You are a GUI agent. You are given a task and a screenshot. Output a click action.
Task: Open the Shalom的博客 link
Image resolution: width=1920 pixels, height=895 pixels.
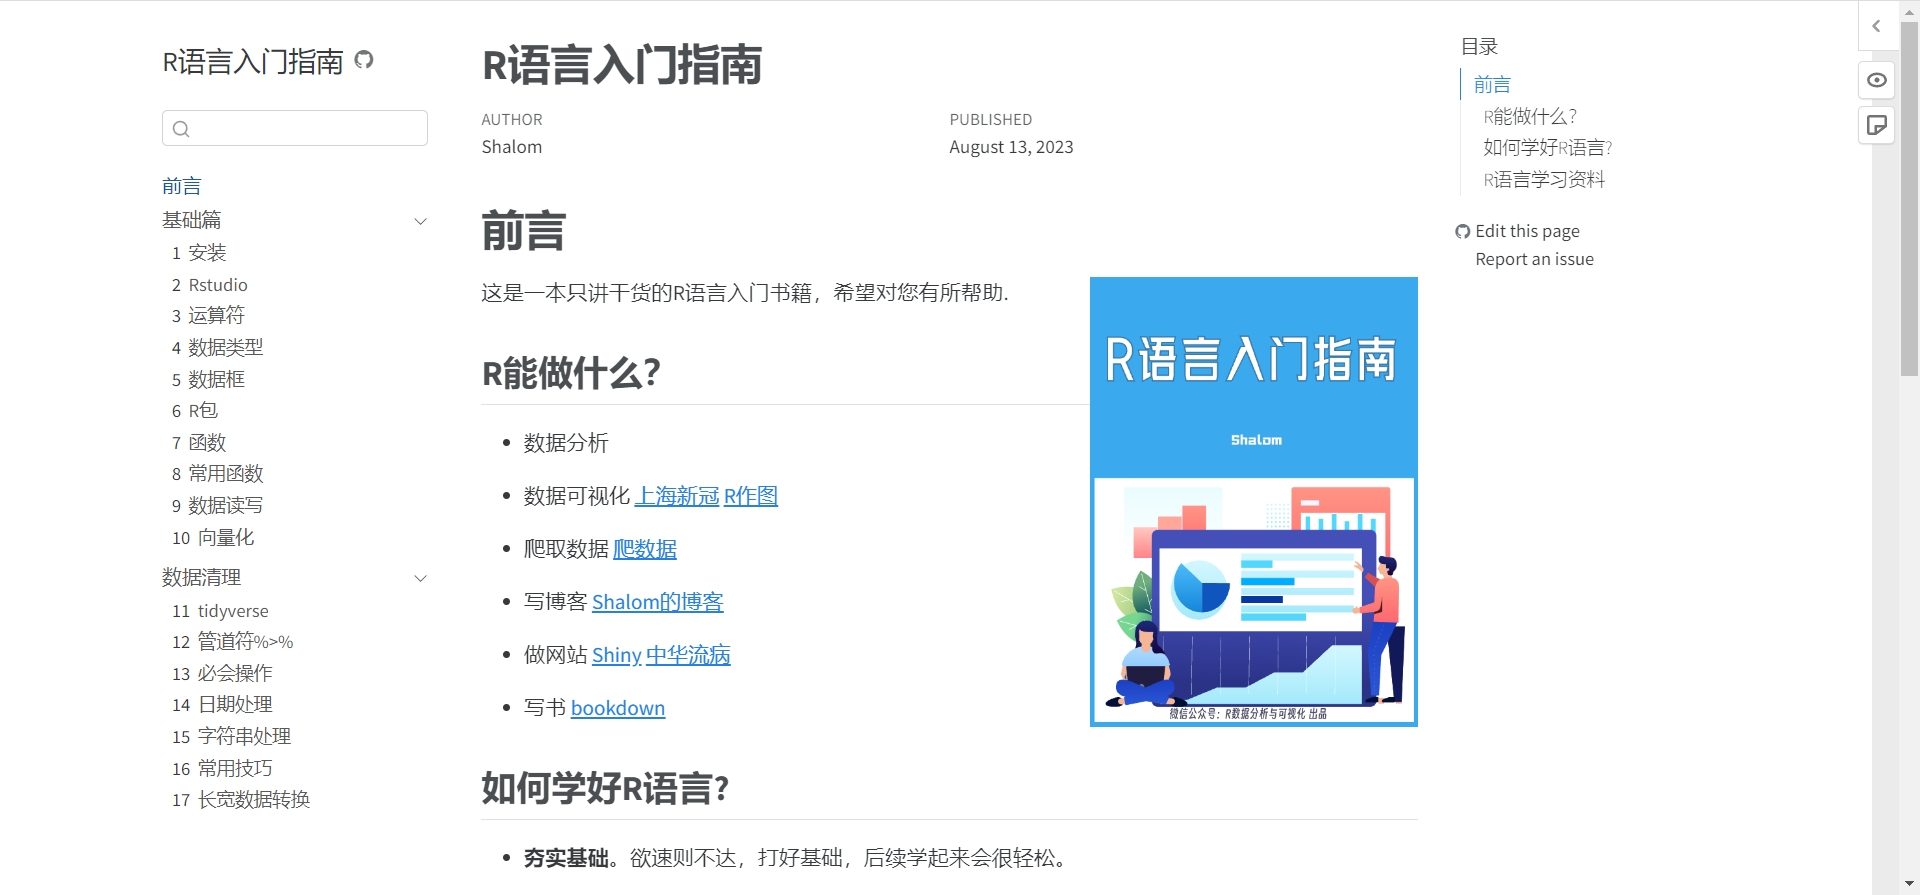coord(658,602)
